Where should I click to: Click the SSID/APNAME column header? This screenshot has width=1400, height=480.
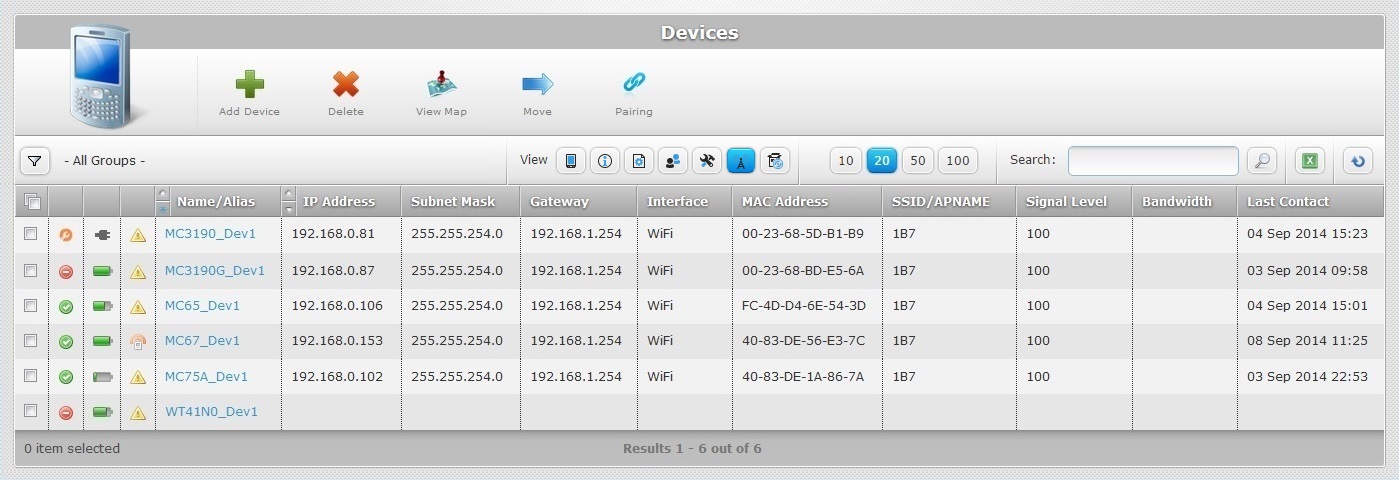pyautogui.click(x=941, y=202)
